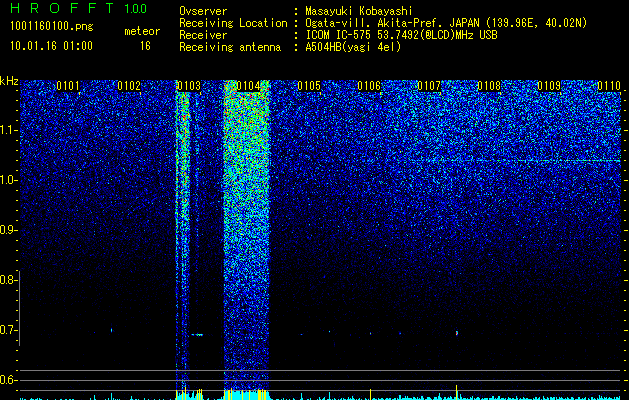
Task: Click the version number 1.0.0
Action: pyautogui.click(x=135, y=9)
